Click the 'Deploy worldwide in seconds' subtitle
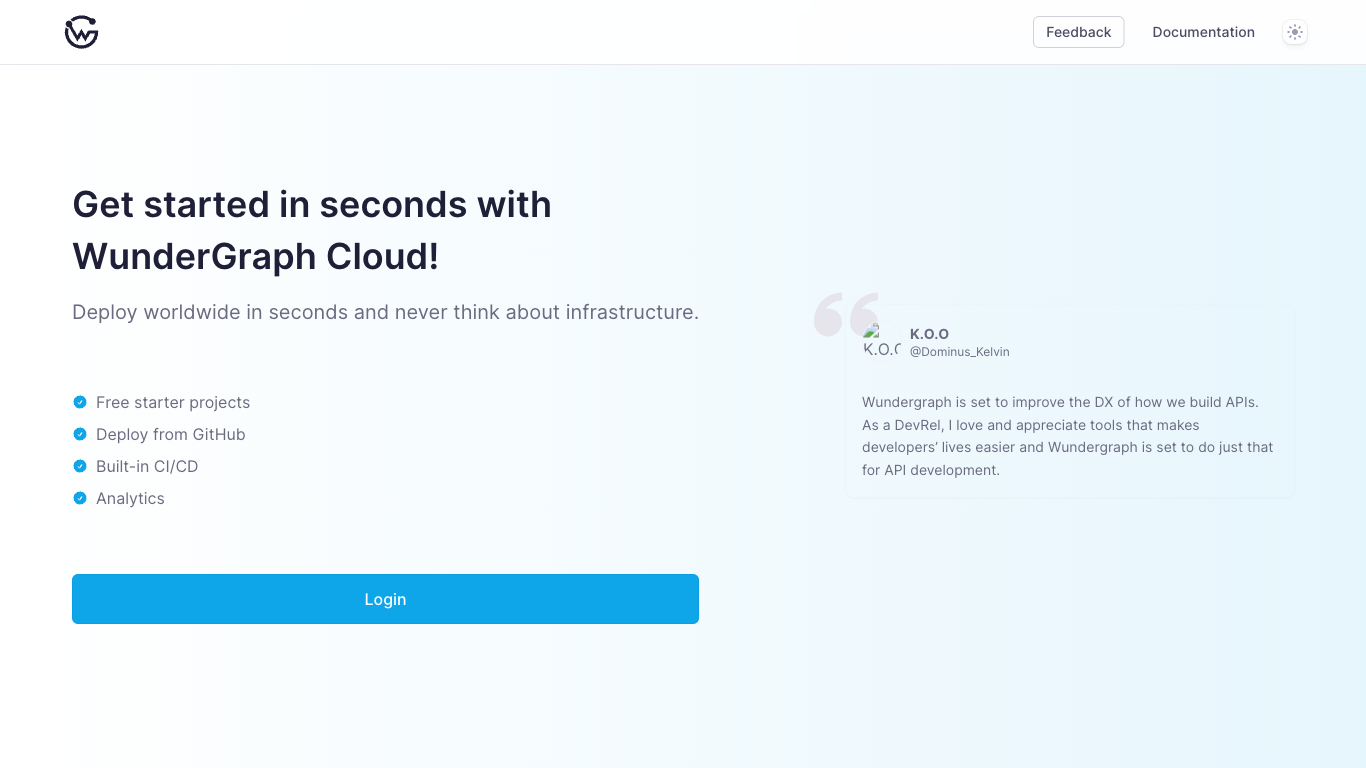1366x768 pixels. (x=385, y=312)
